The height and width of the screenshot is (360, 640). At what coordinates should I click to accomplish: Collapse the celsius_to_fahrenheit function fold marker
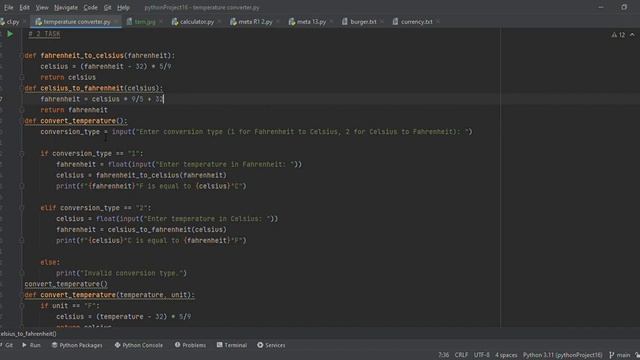(22, 88)
